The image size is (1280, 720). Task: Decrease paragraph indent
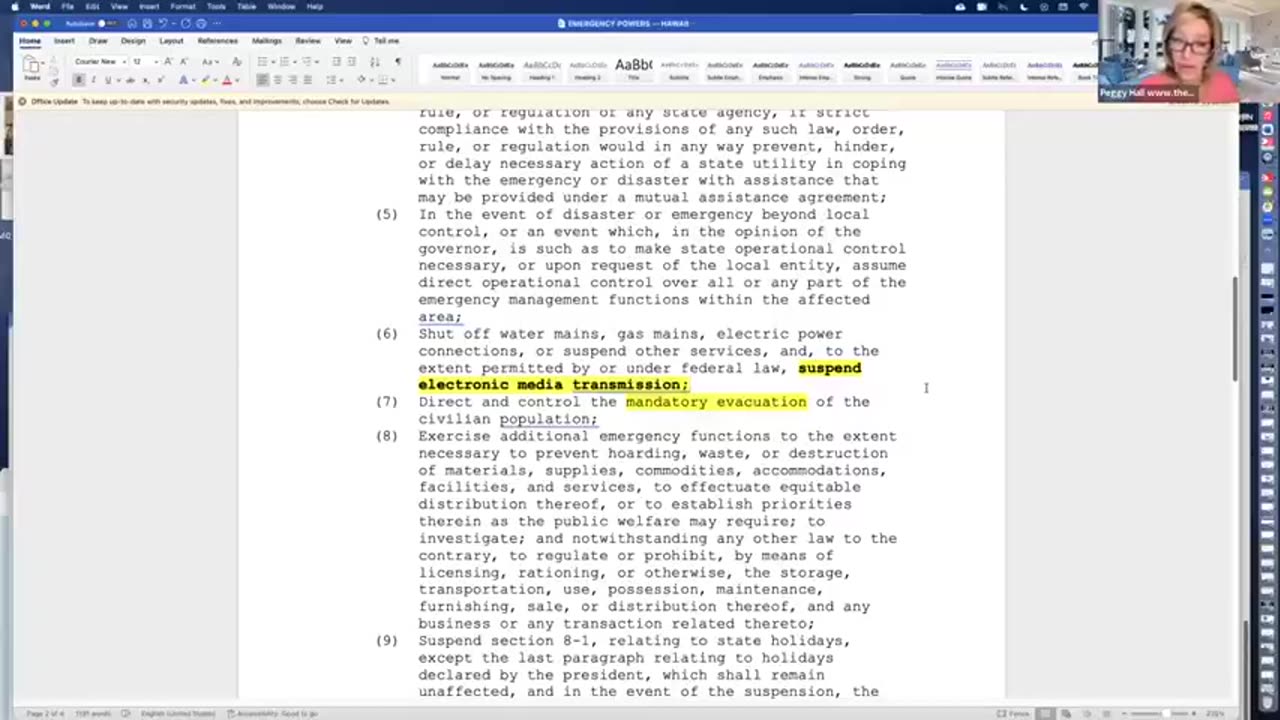(336, 62)
